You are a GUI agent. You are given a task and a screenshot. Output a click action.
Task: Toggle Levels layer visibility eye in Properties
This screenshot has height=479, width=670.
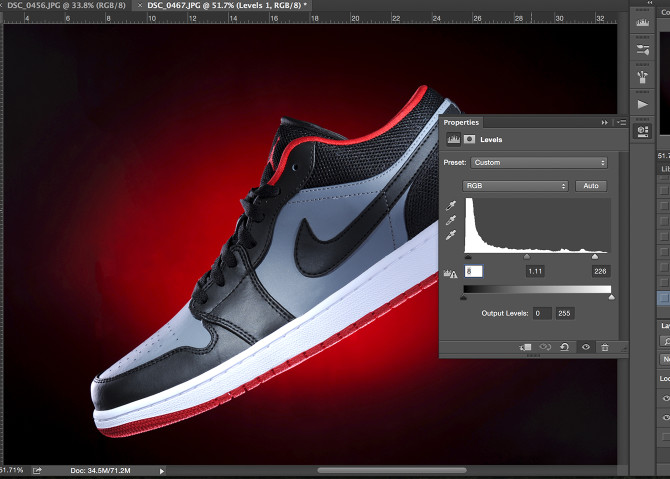pos(586,347)
